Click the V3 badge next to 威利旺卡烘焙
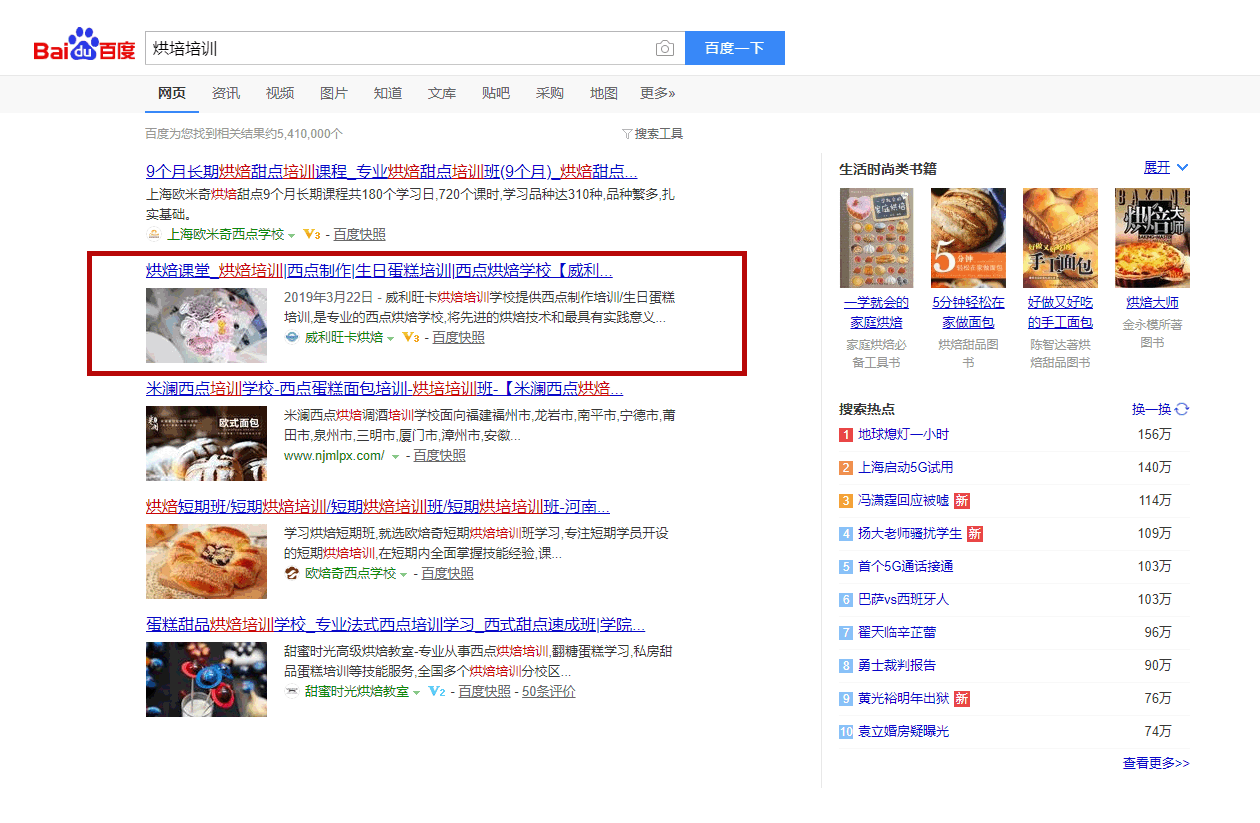The height and width of the screenshot is (823, 1260). tap(410, 338)
